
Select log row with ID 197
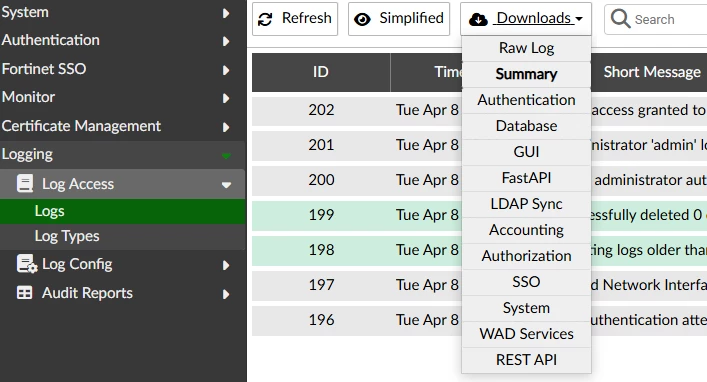click(479, 285)
